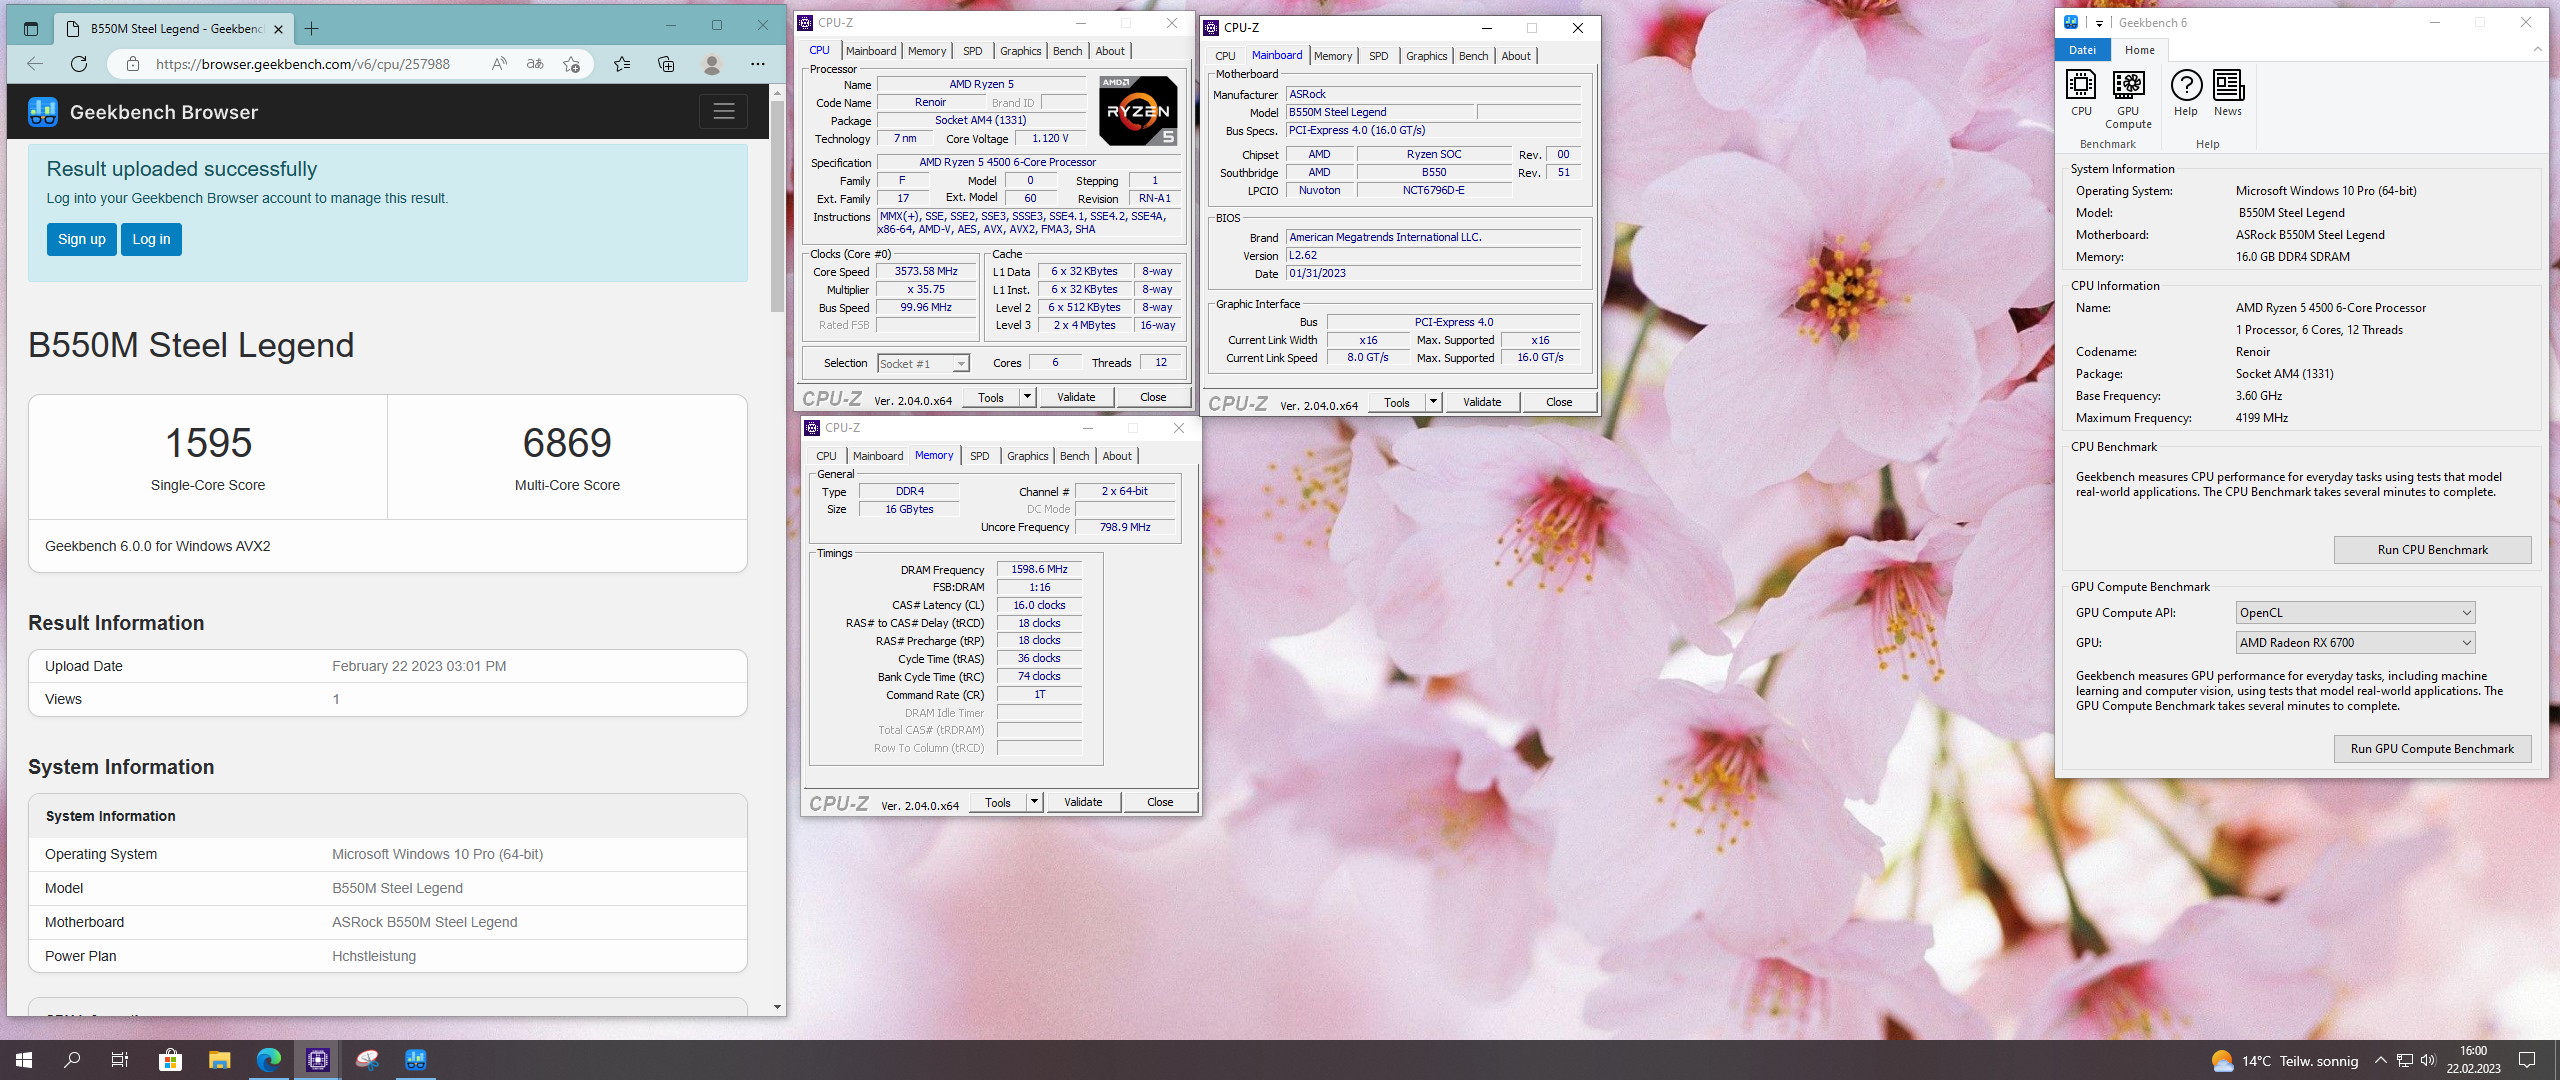Click Run CPU Benchmark button
Image resolution: width=2560 pixels, height=1080 pixels.
click(x=2432, y=550)
